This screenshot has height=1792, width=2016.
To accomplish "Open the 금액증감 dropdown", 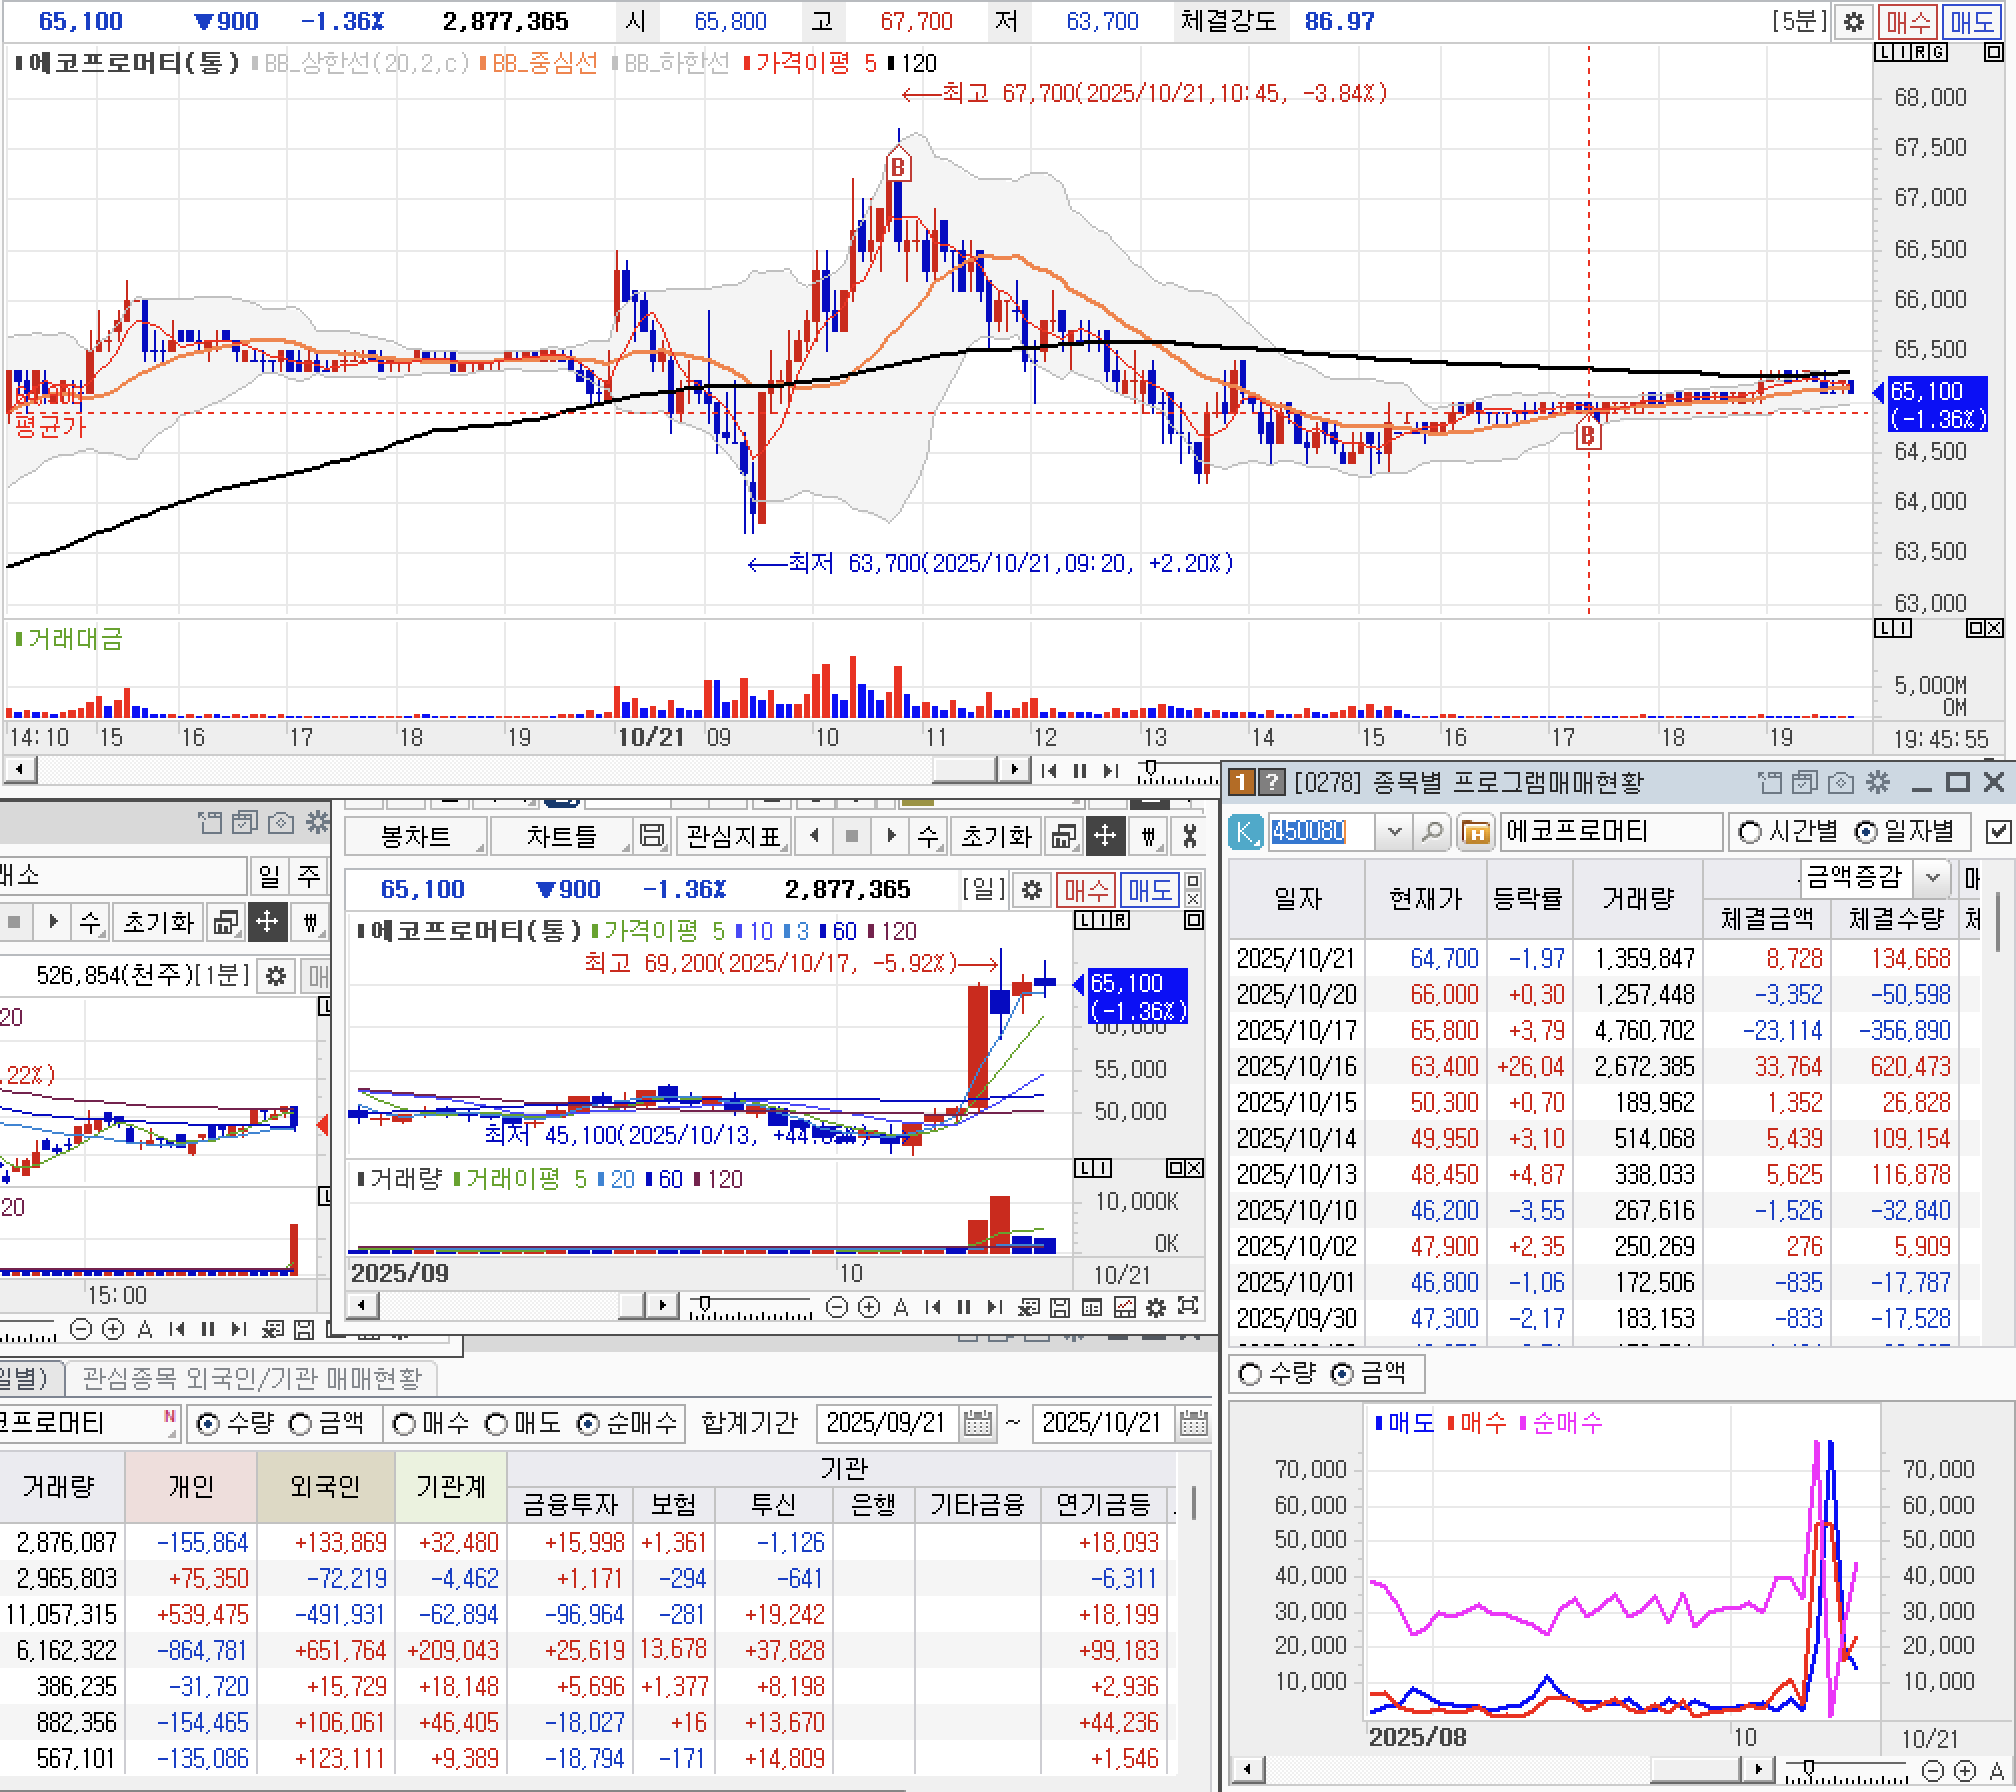I will coord(1932,878).
